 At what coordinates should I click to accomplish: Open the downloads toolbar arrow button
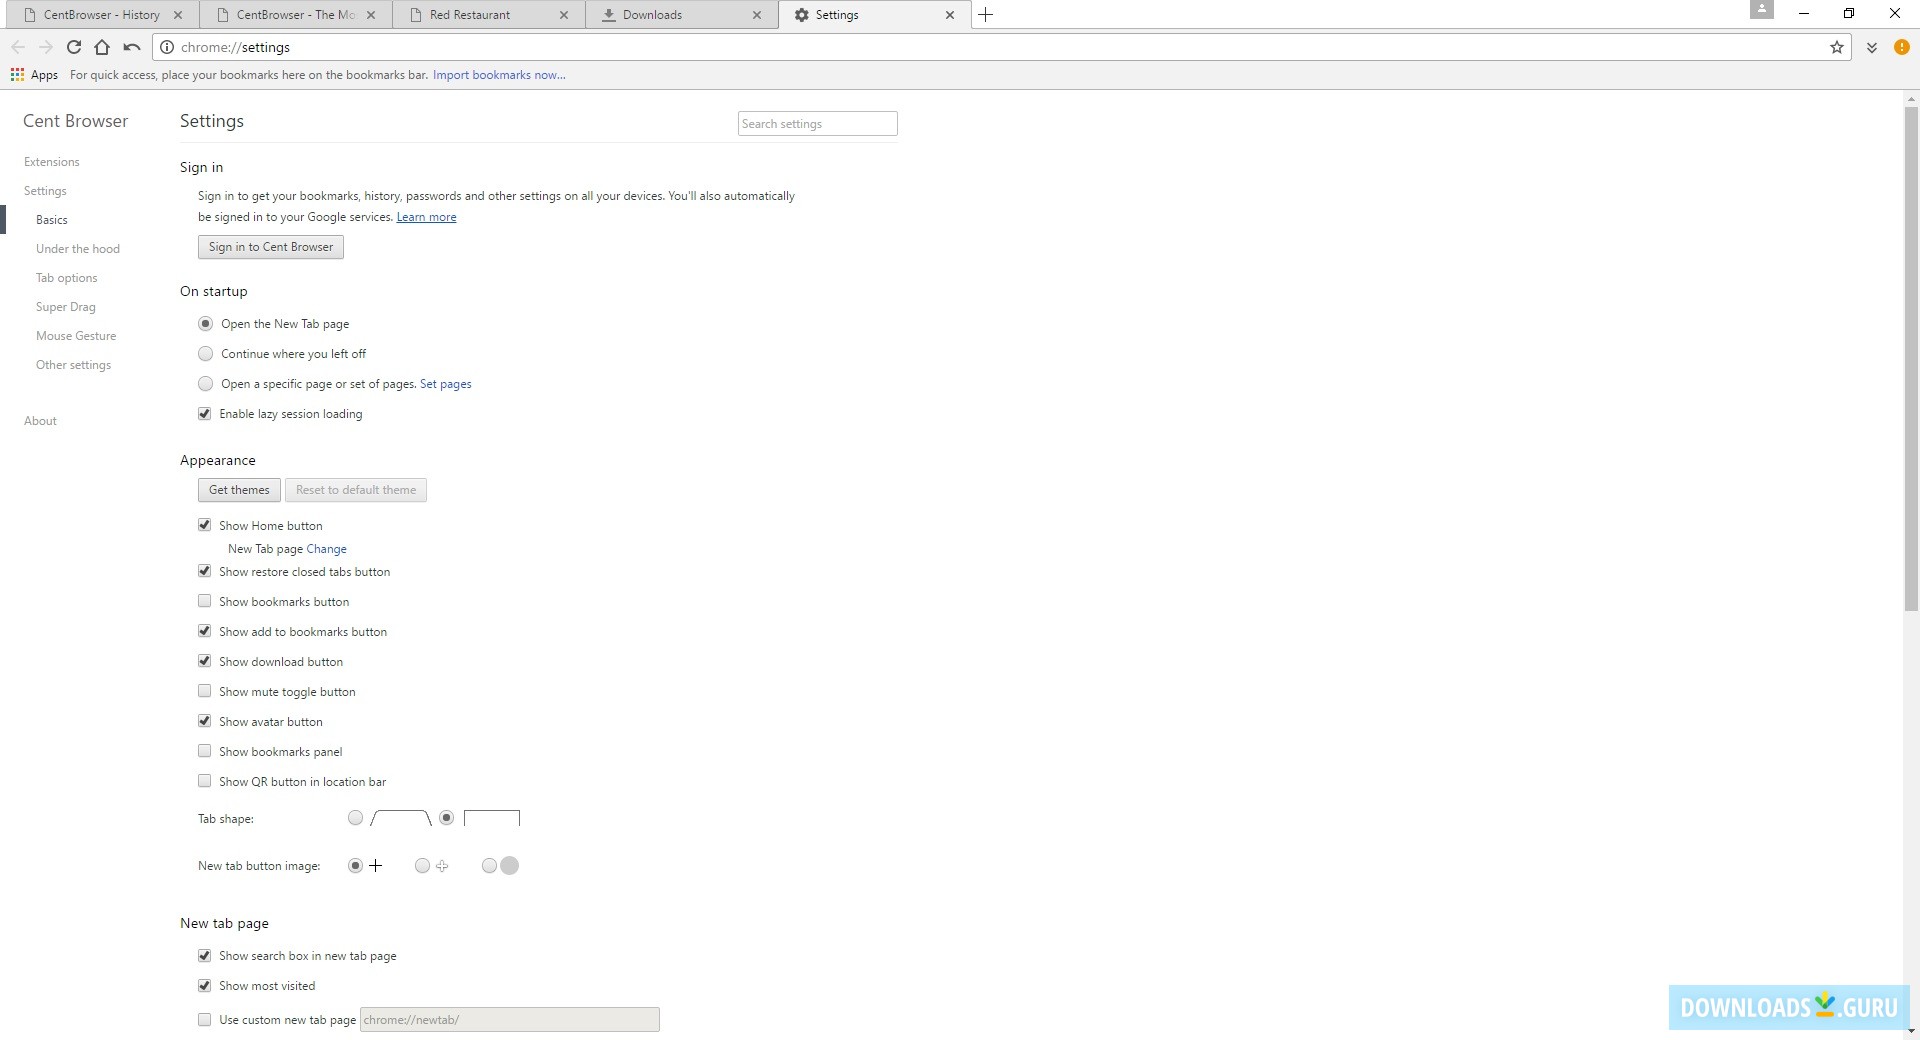click(1872, 47)
